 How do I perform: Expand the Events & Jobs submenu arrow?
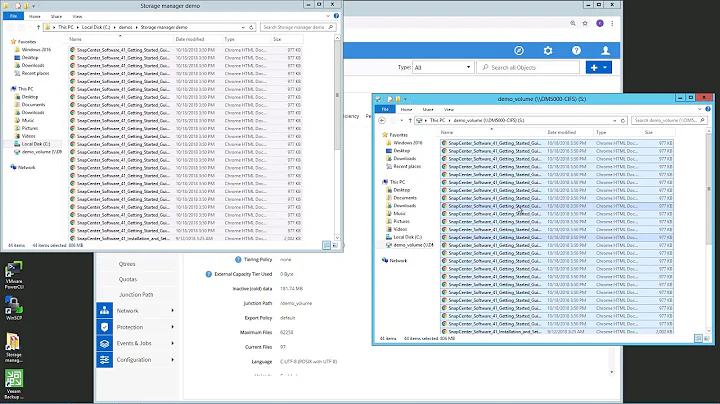173,343
